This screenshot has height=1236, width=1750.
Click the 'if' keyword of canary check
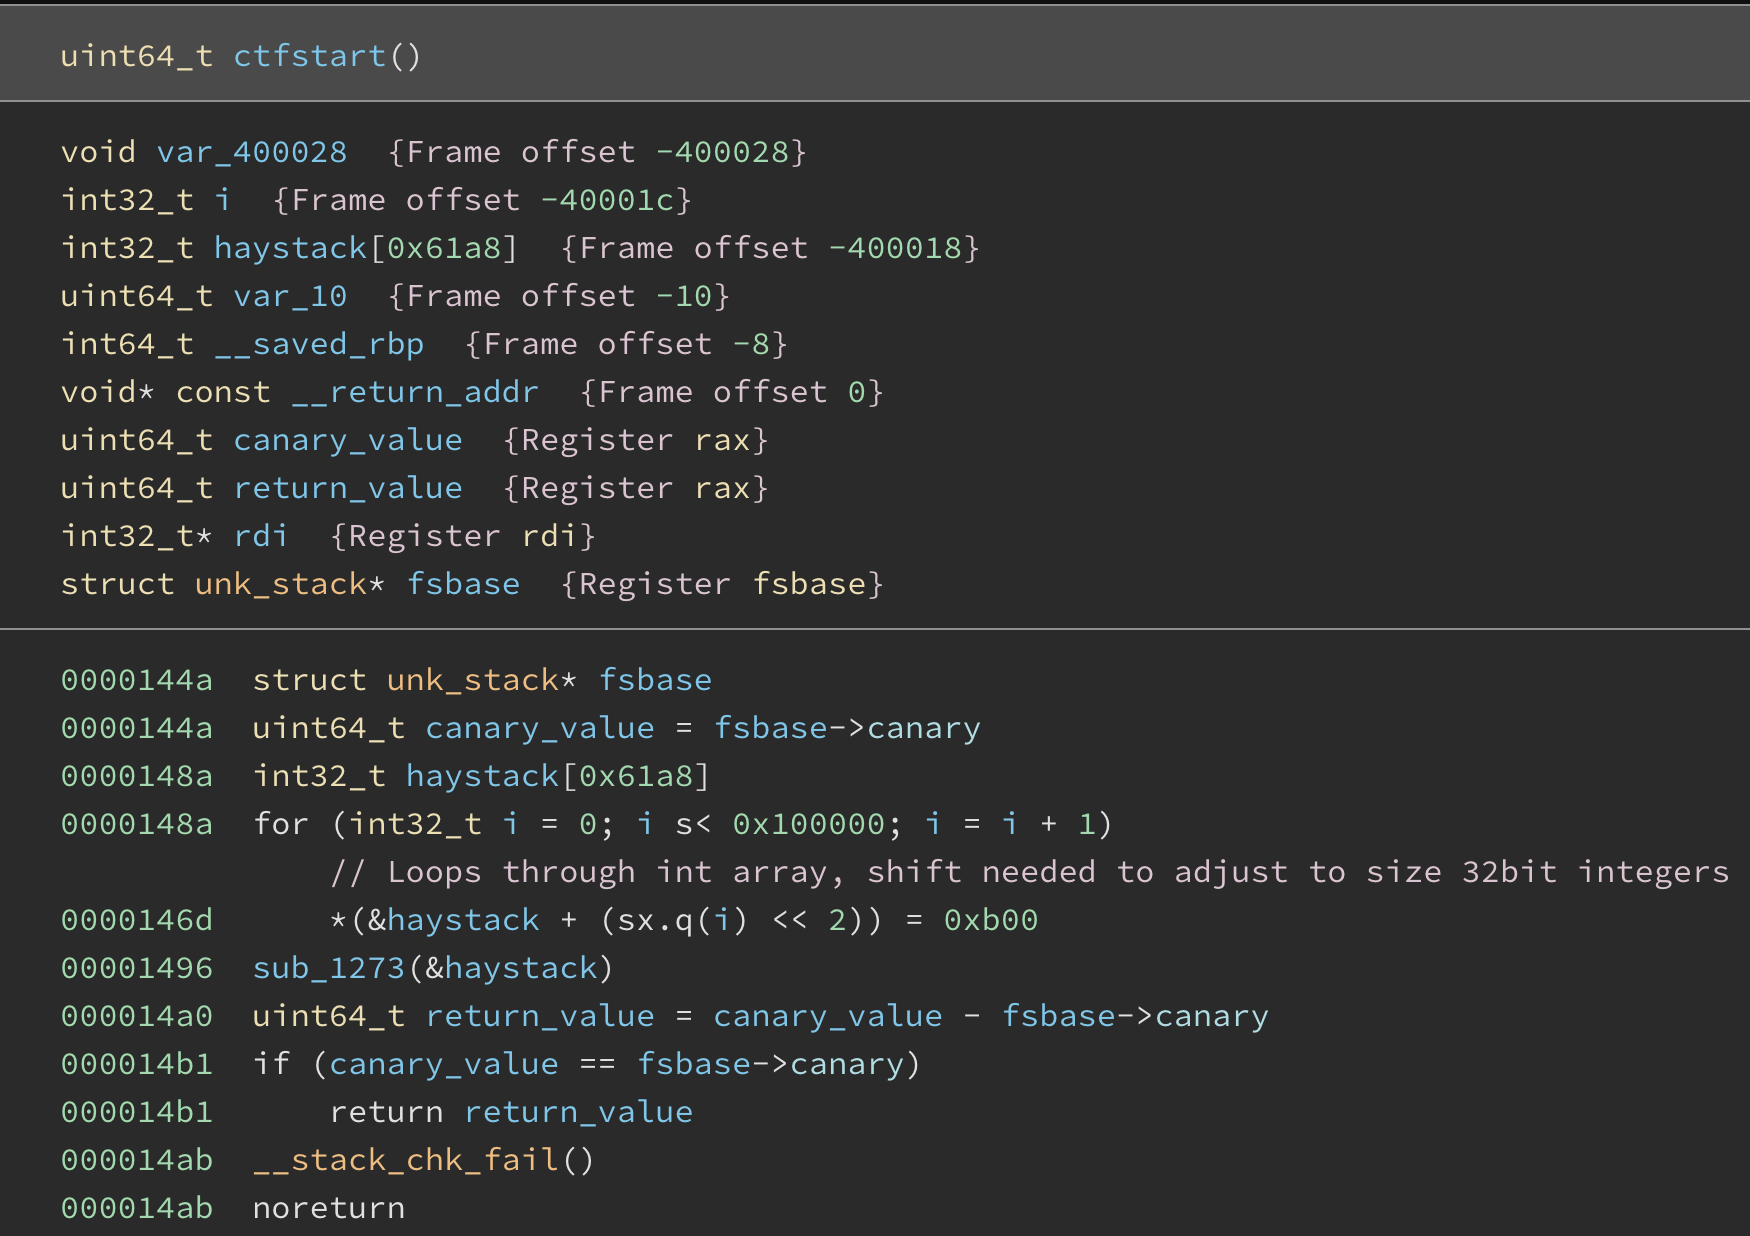tap(271, 1064)
